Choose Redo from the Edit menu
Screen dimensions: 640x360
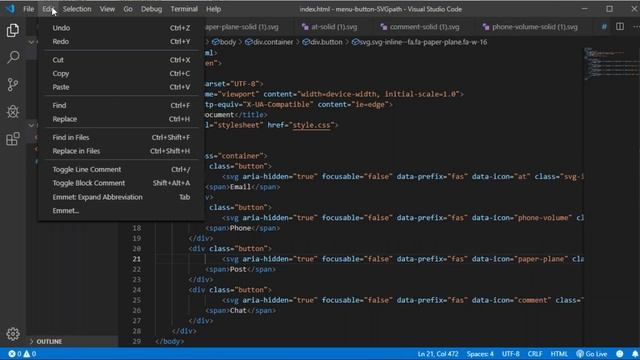coord(121,41)
